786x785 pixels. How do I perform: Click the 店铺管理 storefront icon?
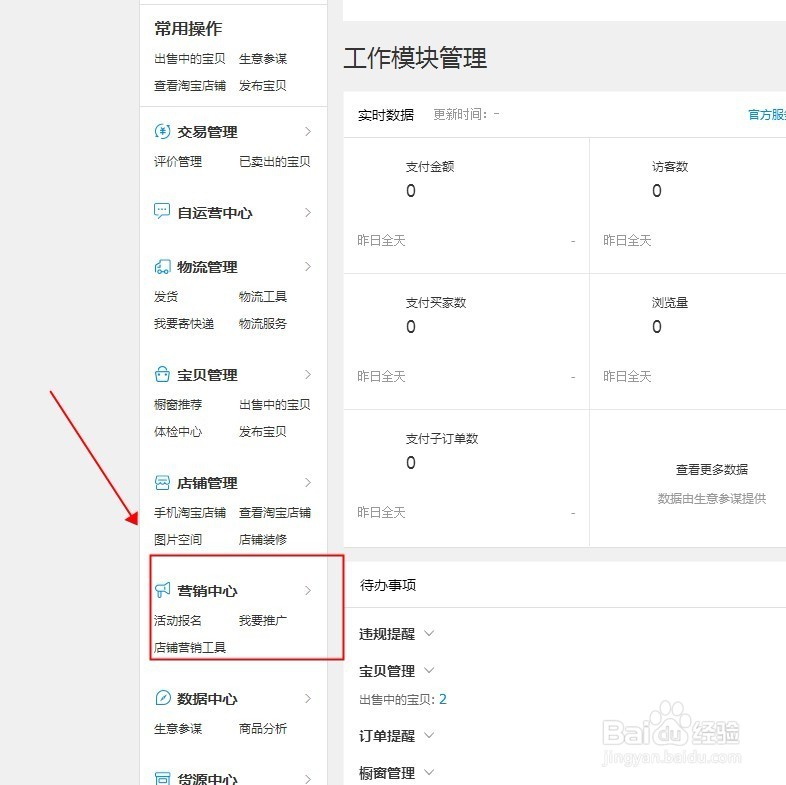(162, 483)
